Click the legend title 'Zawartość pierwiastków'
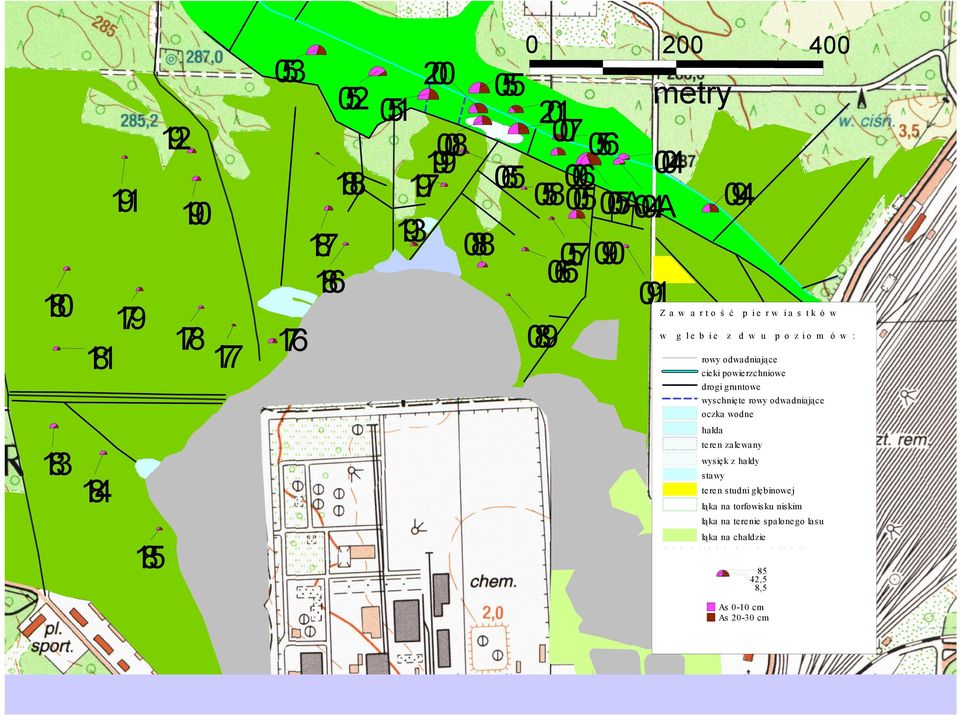960x716 pixels. 748,313
